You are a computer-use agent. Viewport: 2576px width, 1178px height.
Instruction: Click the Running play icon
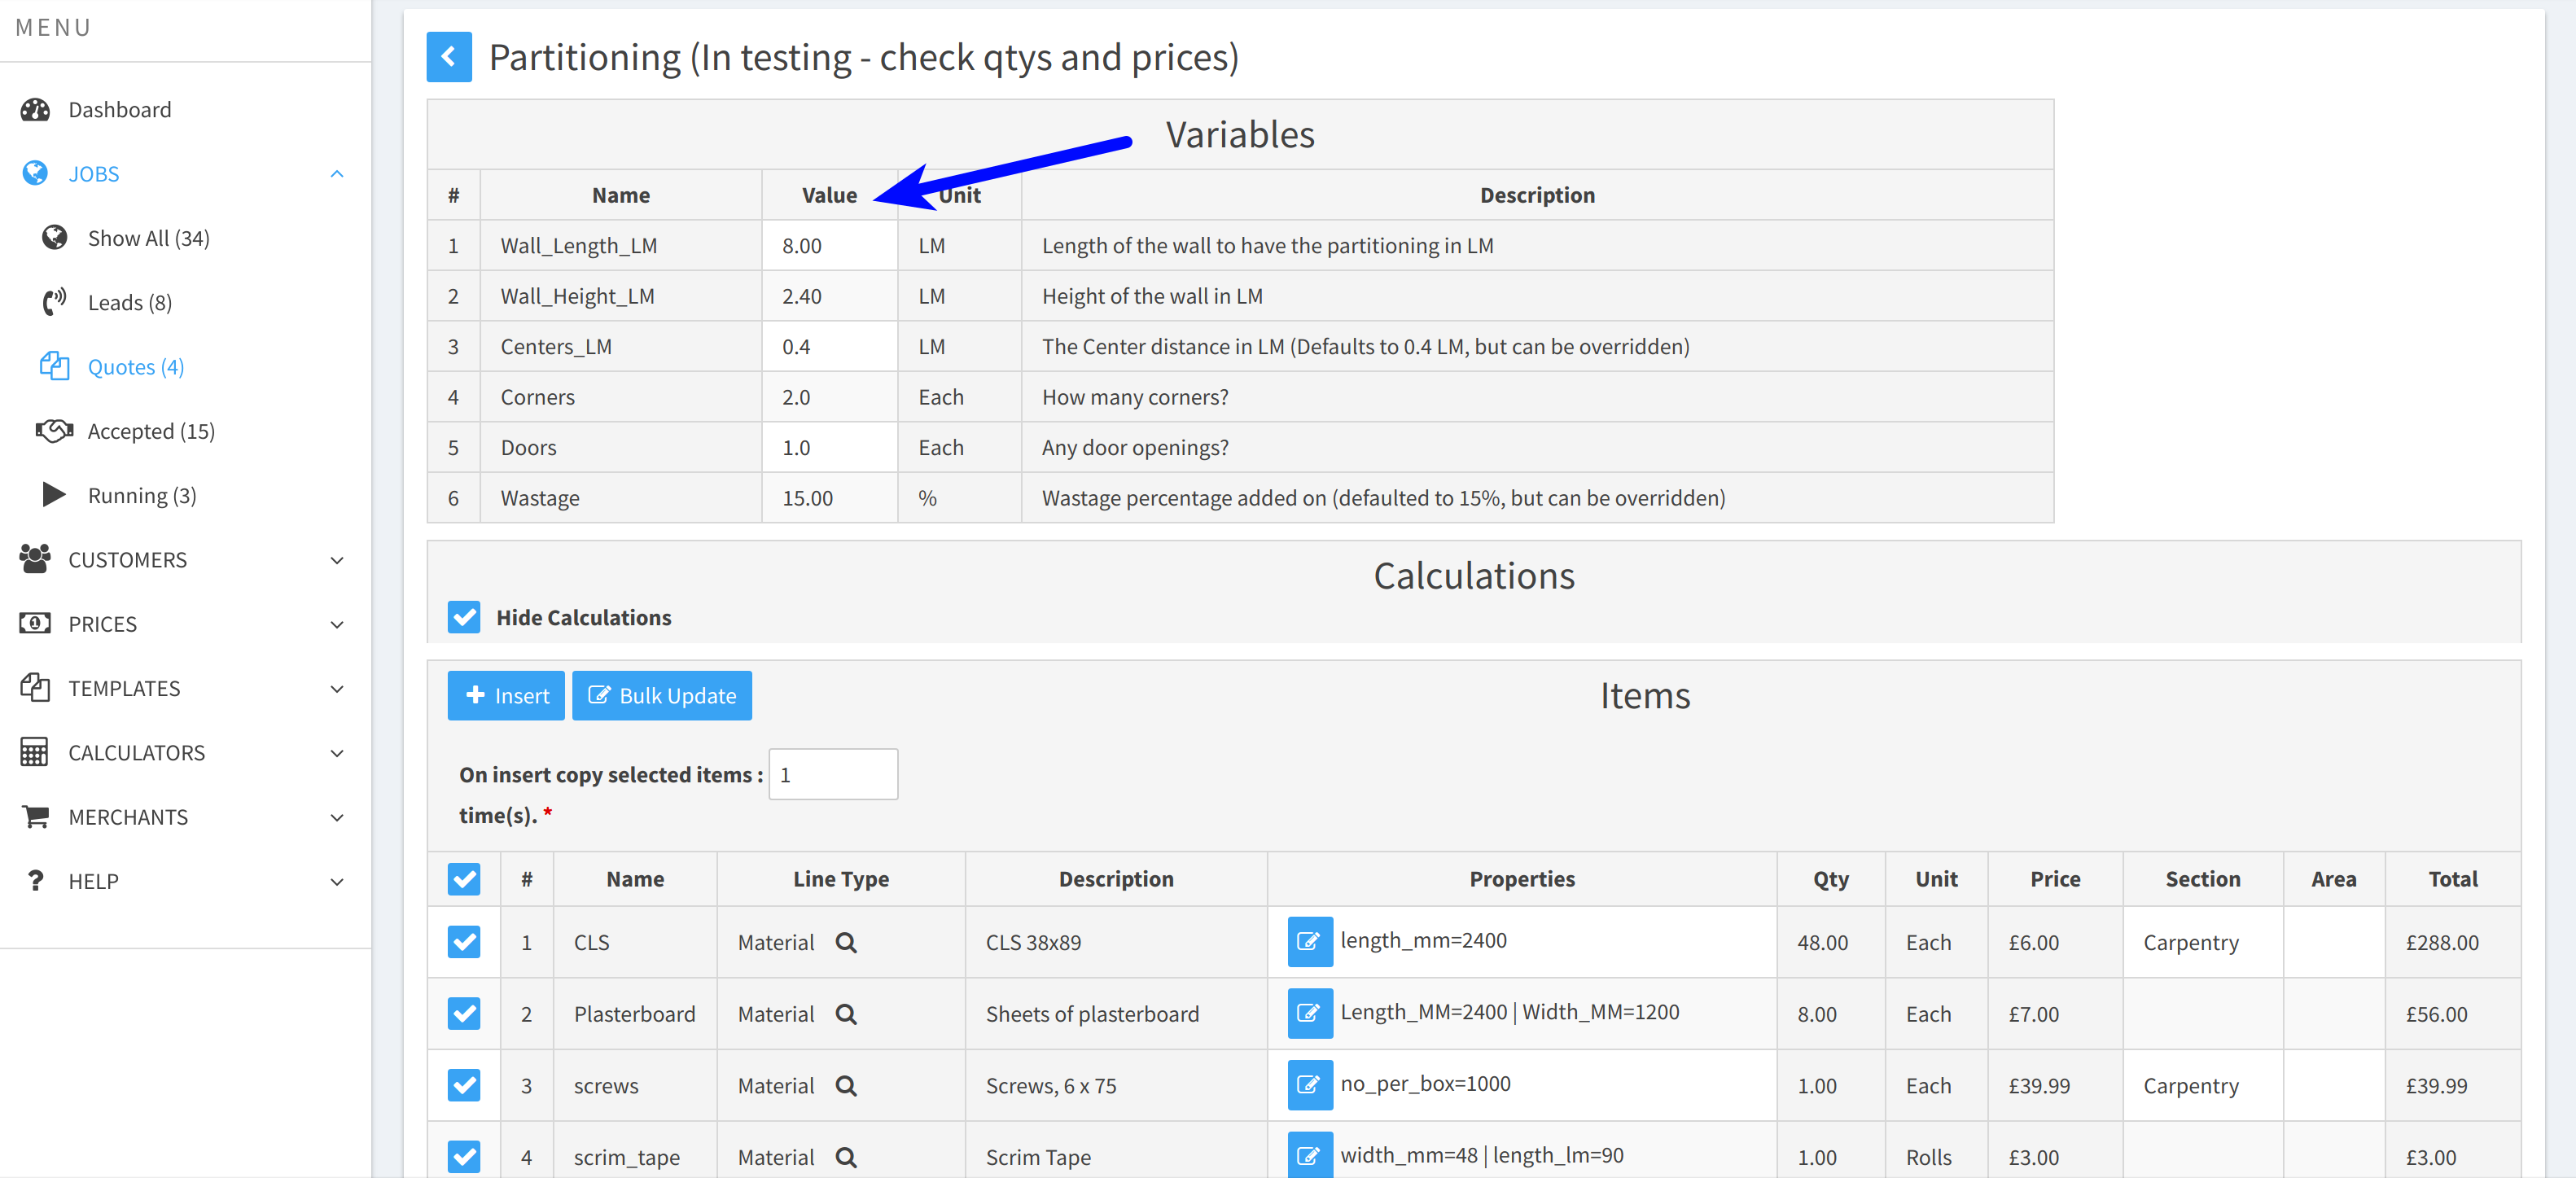[x=54, y=495]
